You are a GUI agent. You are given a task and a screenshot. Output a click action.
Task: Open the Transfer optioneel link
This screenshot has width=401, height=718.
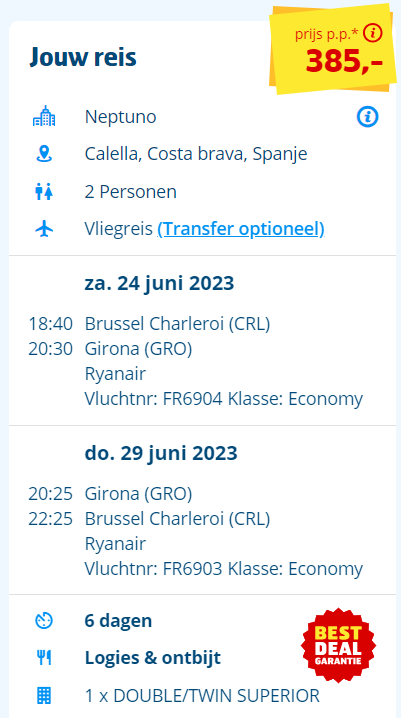coord(241,229)
